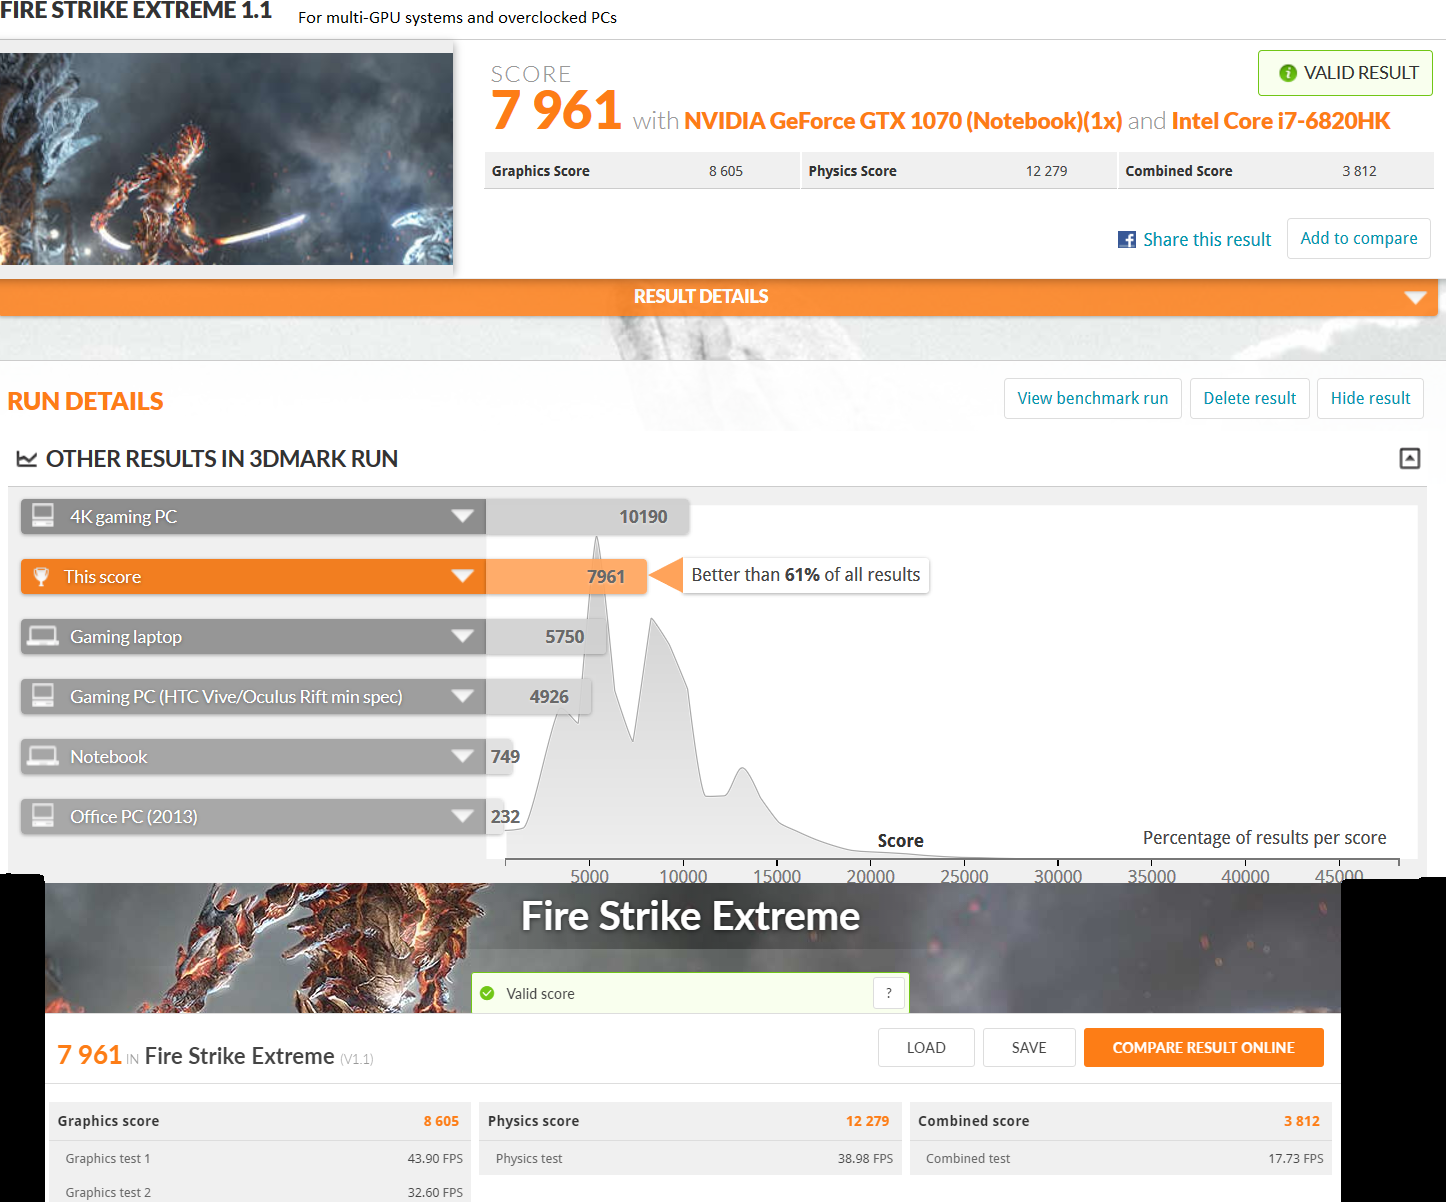Click the Fire Strike Extreme banner title
Viewport: 1446px width, 1202px height.
pyautogui.click(x=690, y=916)
